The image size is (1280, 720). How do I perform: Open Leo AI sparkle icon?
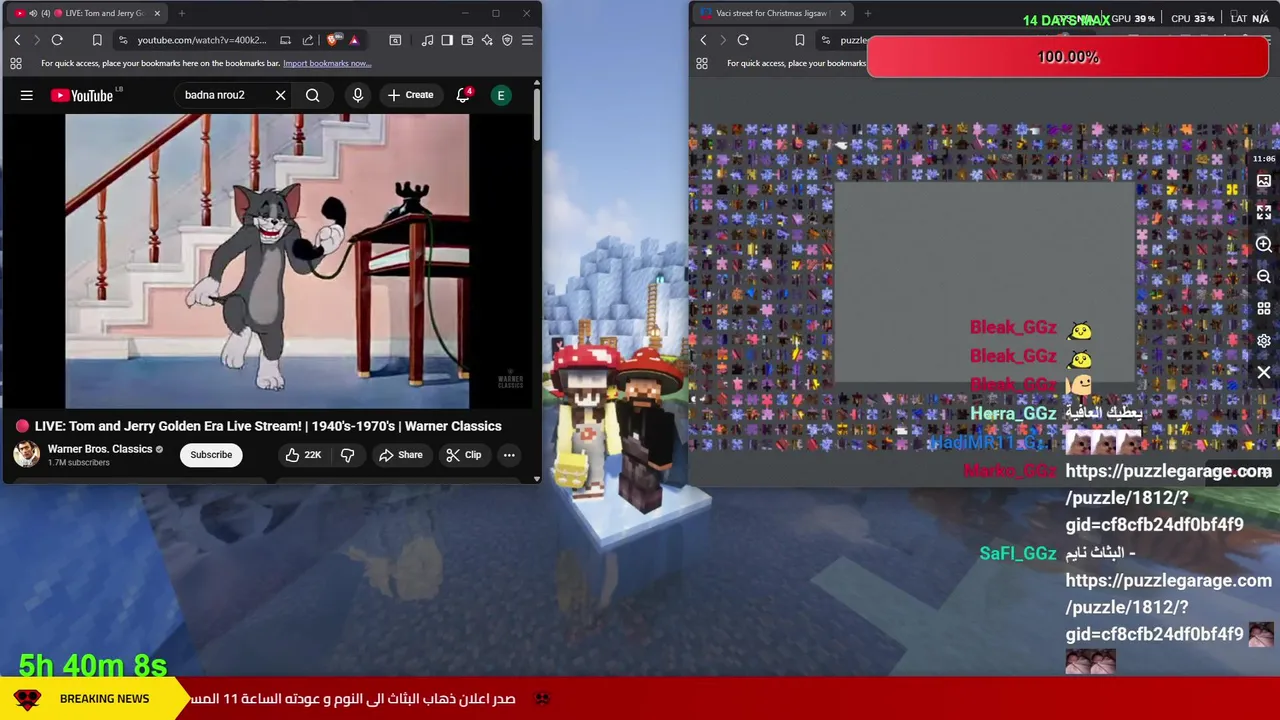[x=487, y=40]
